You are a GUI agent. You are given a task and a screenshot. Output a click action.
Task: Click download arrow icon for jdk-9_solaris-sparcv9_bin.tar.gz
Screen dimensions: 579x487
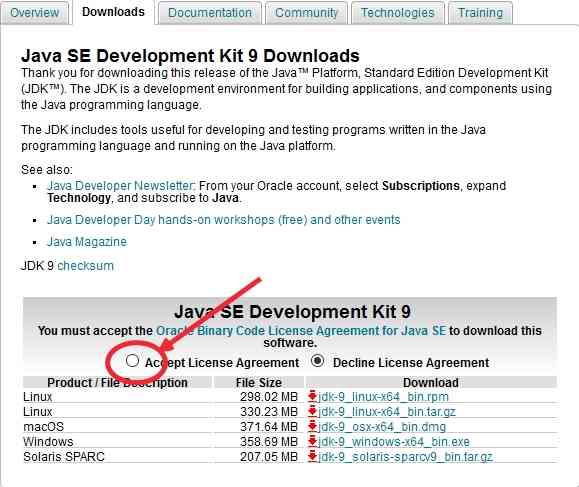(x=312, y=457)
